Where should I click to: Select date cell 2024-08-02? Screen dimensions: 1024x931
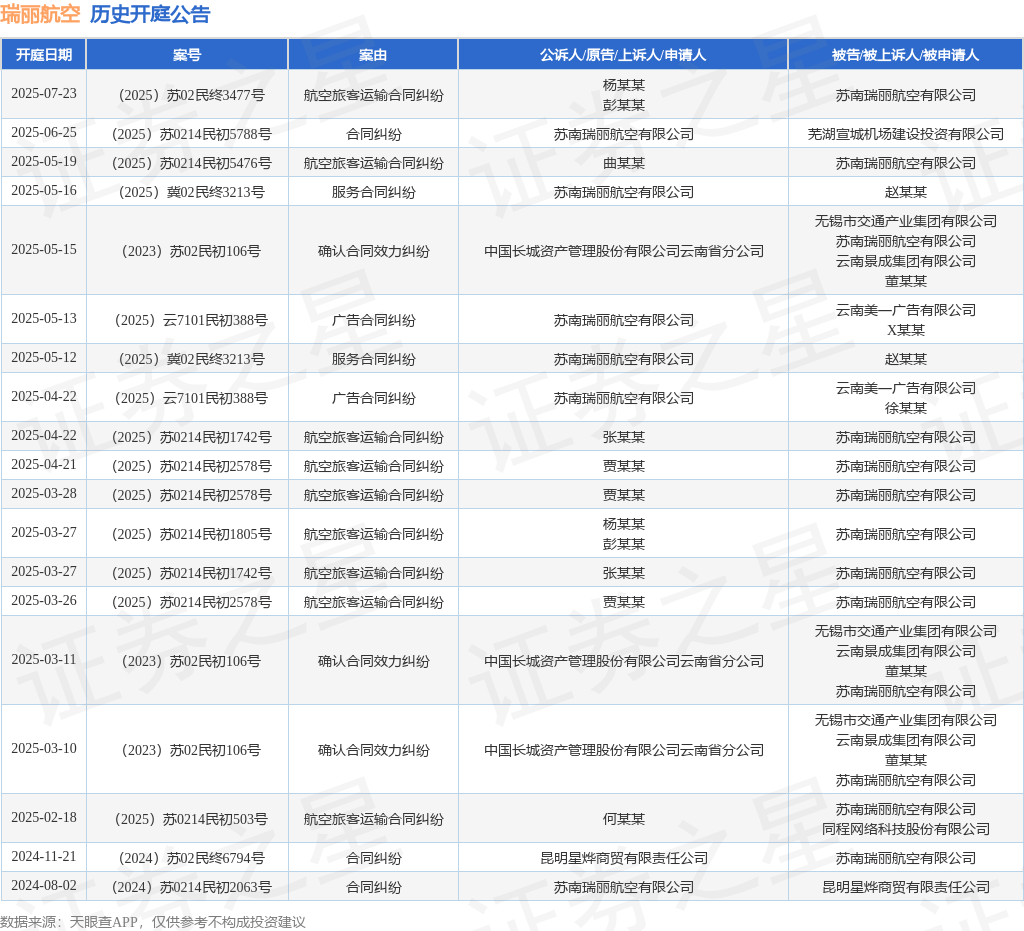pos(44,885)
